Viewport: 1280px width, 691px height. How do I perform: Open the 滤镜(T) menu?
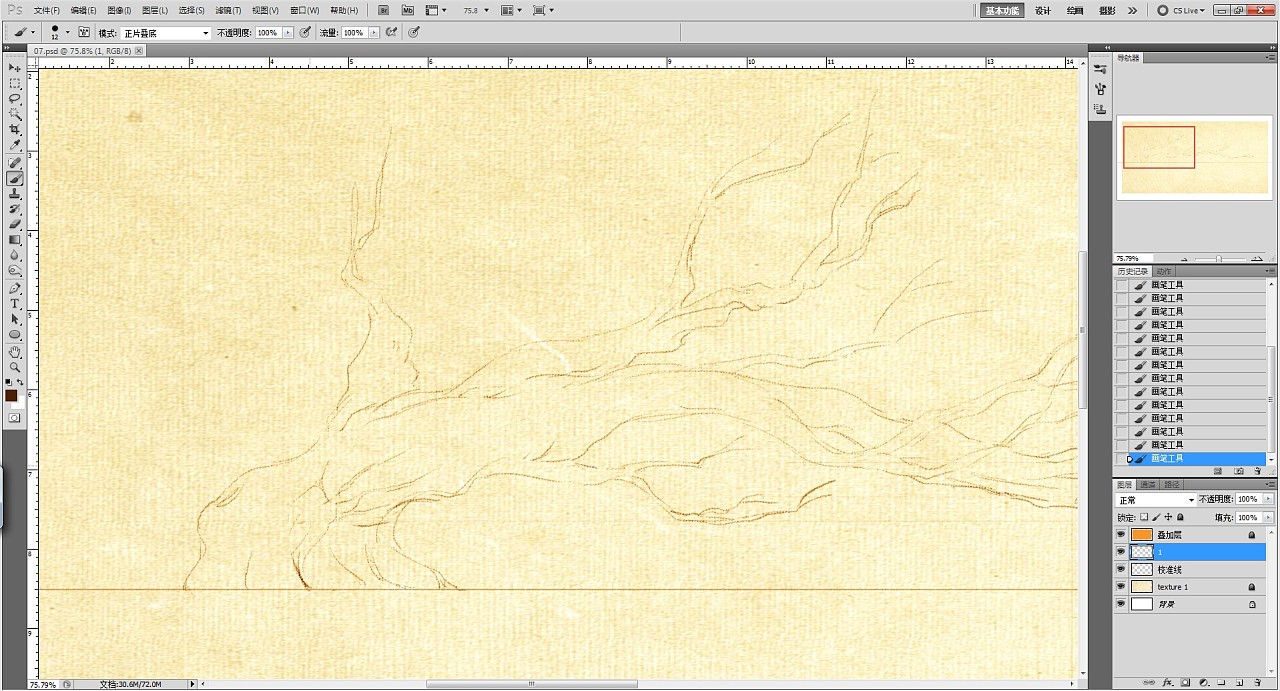229,10
